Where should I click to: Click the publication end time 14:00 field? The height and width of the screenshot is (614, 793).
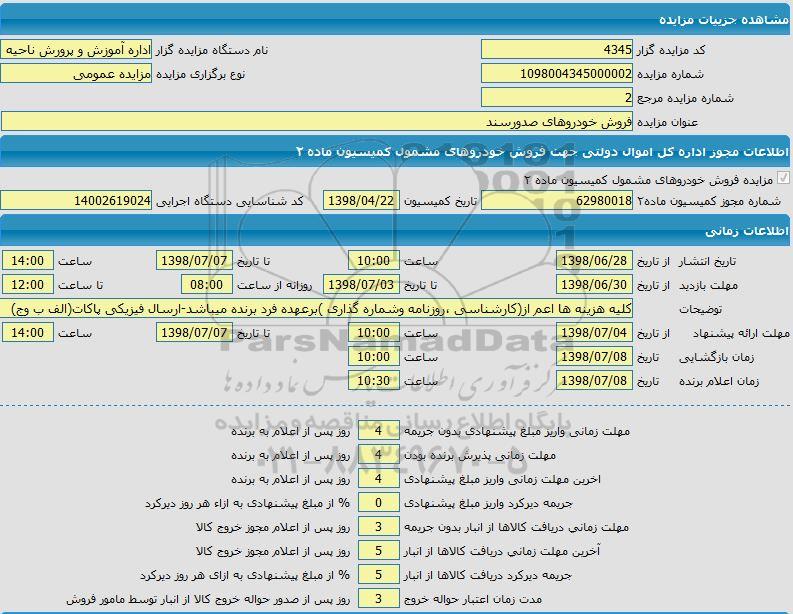click(x=27, y=260)
